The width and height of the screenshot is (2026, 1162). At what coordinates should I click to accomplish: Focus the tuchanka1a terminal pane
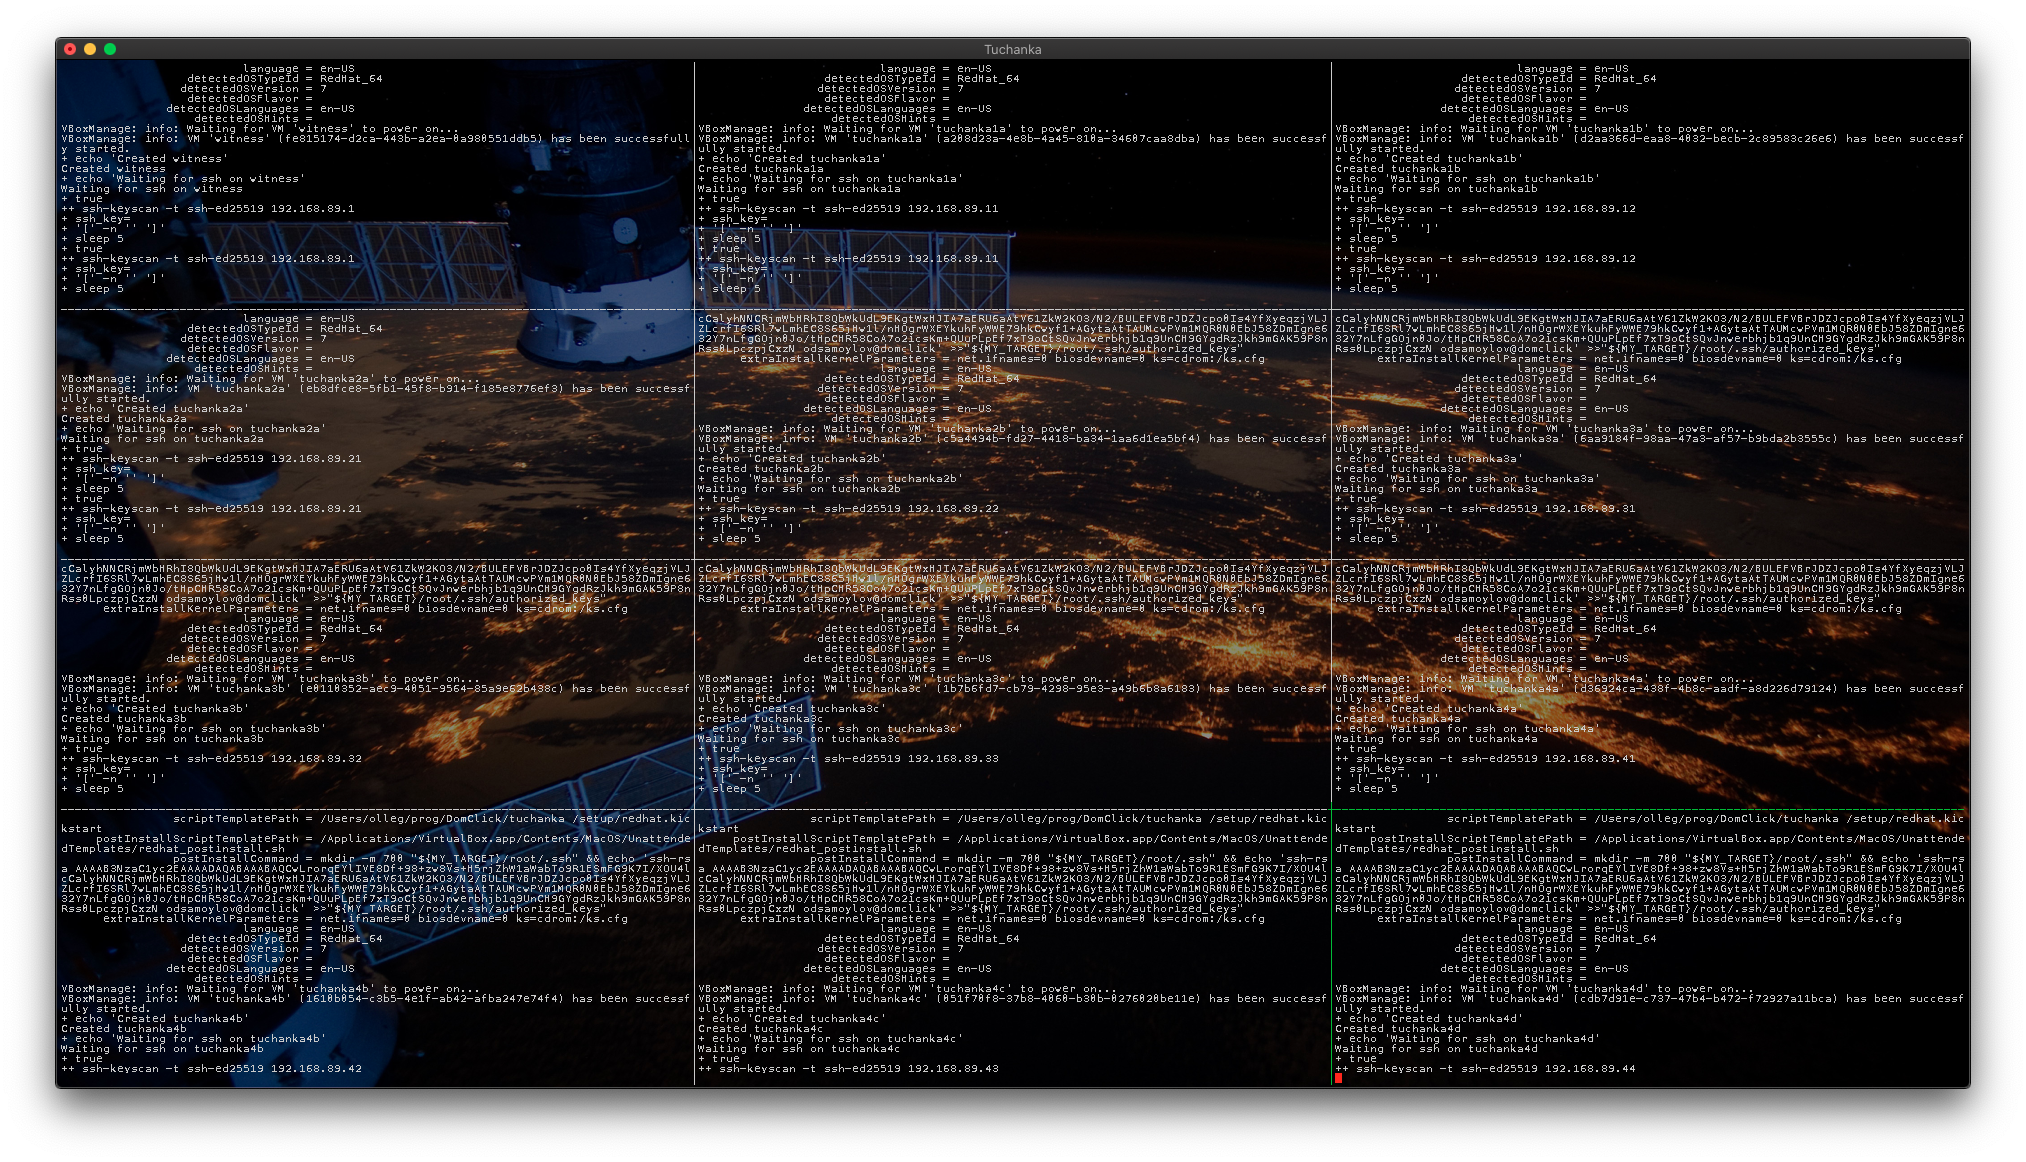1012,185
